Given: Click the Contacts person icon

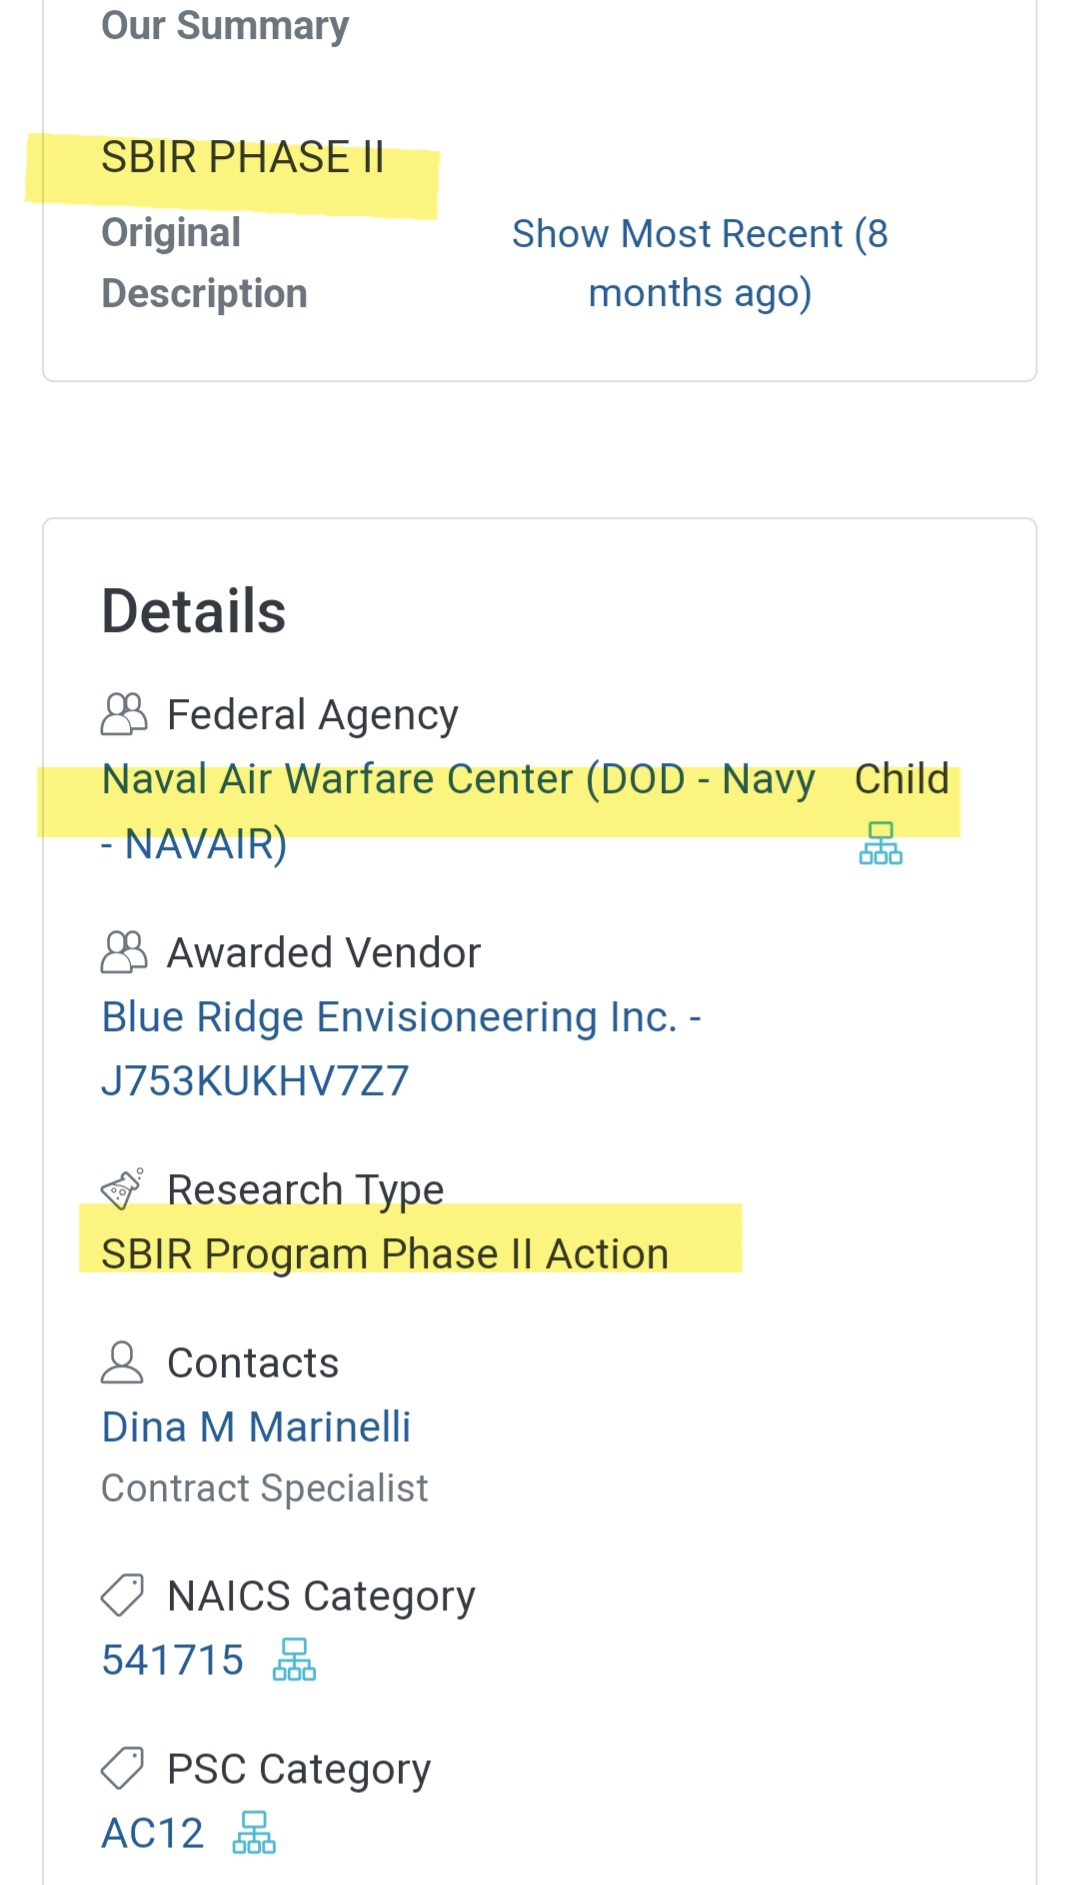Looking at the screenshot, I should (122, 1362).
